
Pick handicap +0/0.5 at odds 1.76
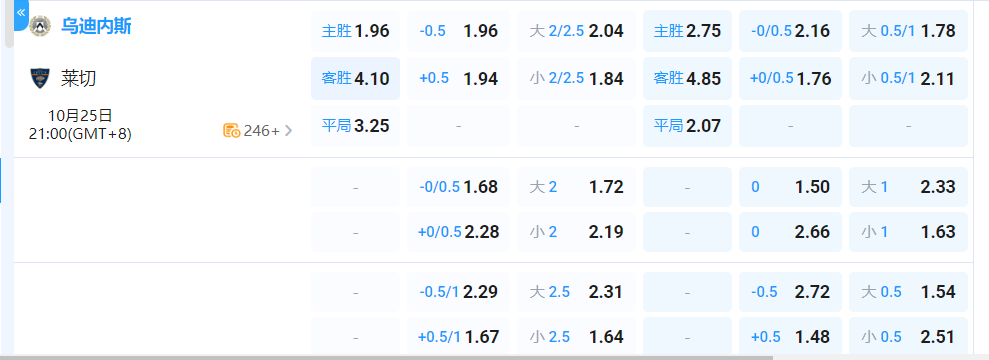pos(790,79)
